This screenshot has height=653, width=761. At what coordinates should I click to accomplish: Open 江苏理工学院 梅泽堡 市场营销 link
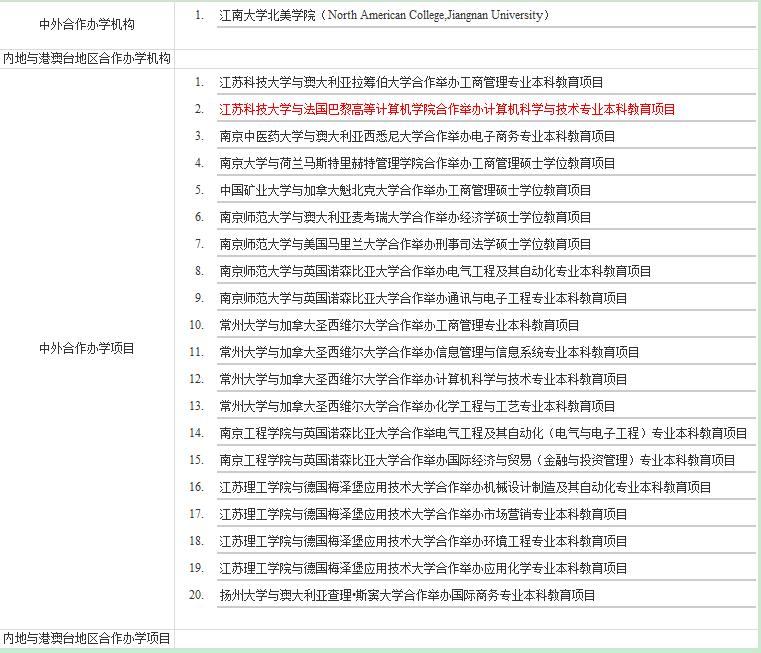pyautogui.click(x=423, y=514)
